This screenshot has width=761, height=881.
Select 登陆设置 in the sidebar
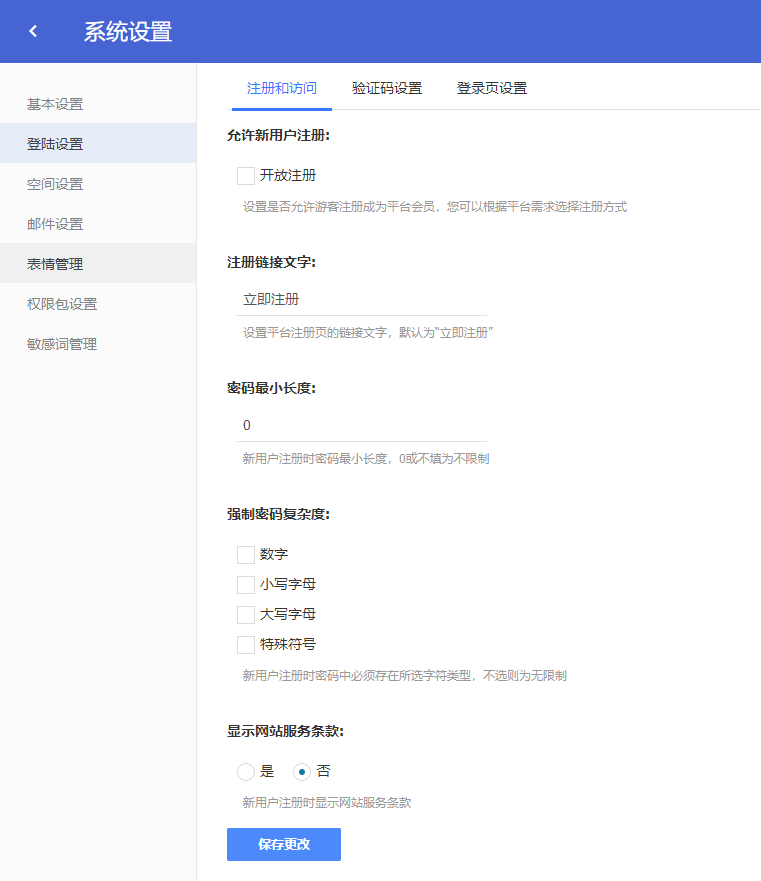click(55, 144)
